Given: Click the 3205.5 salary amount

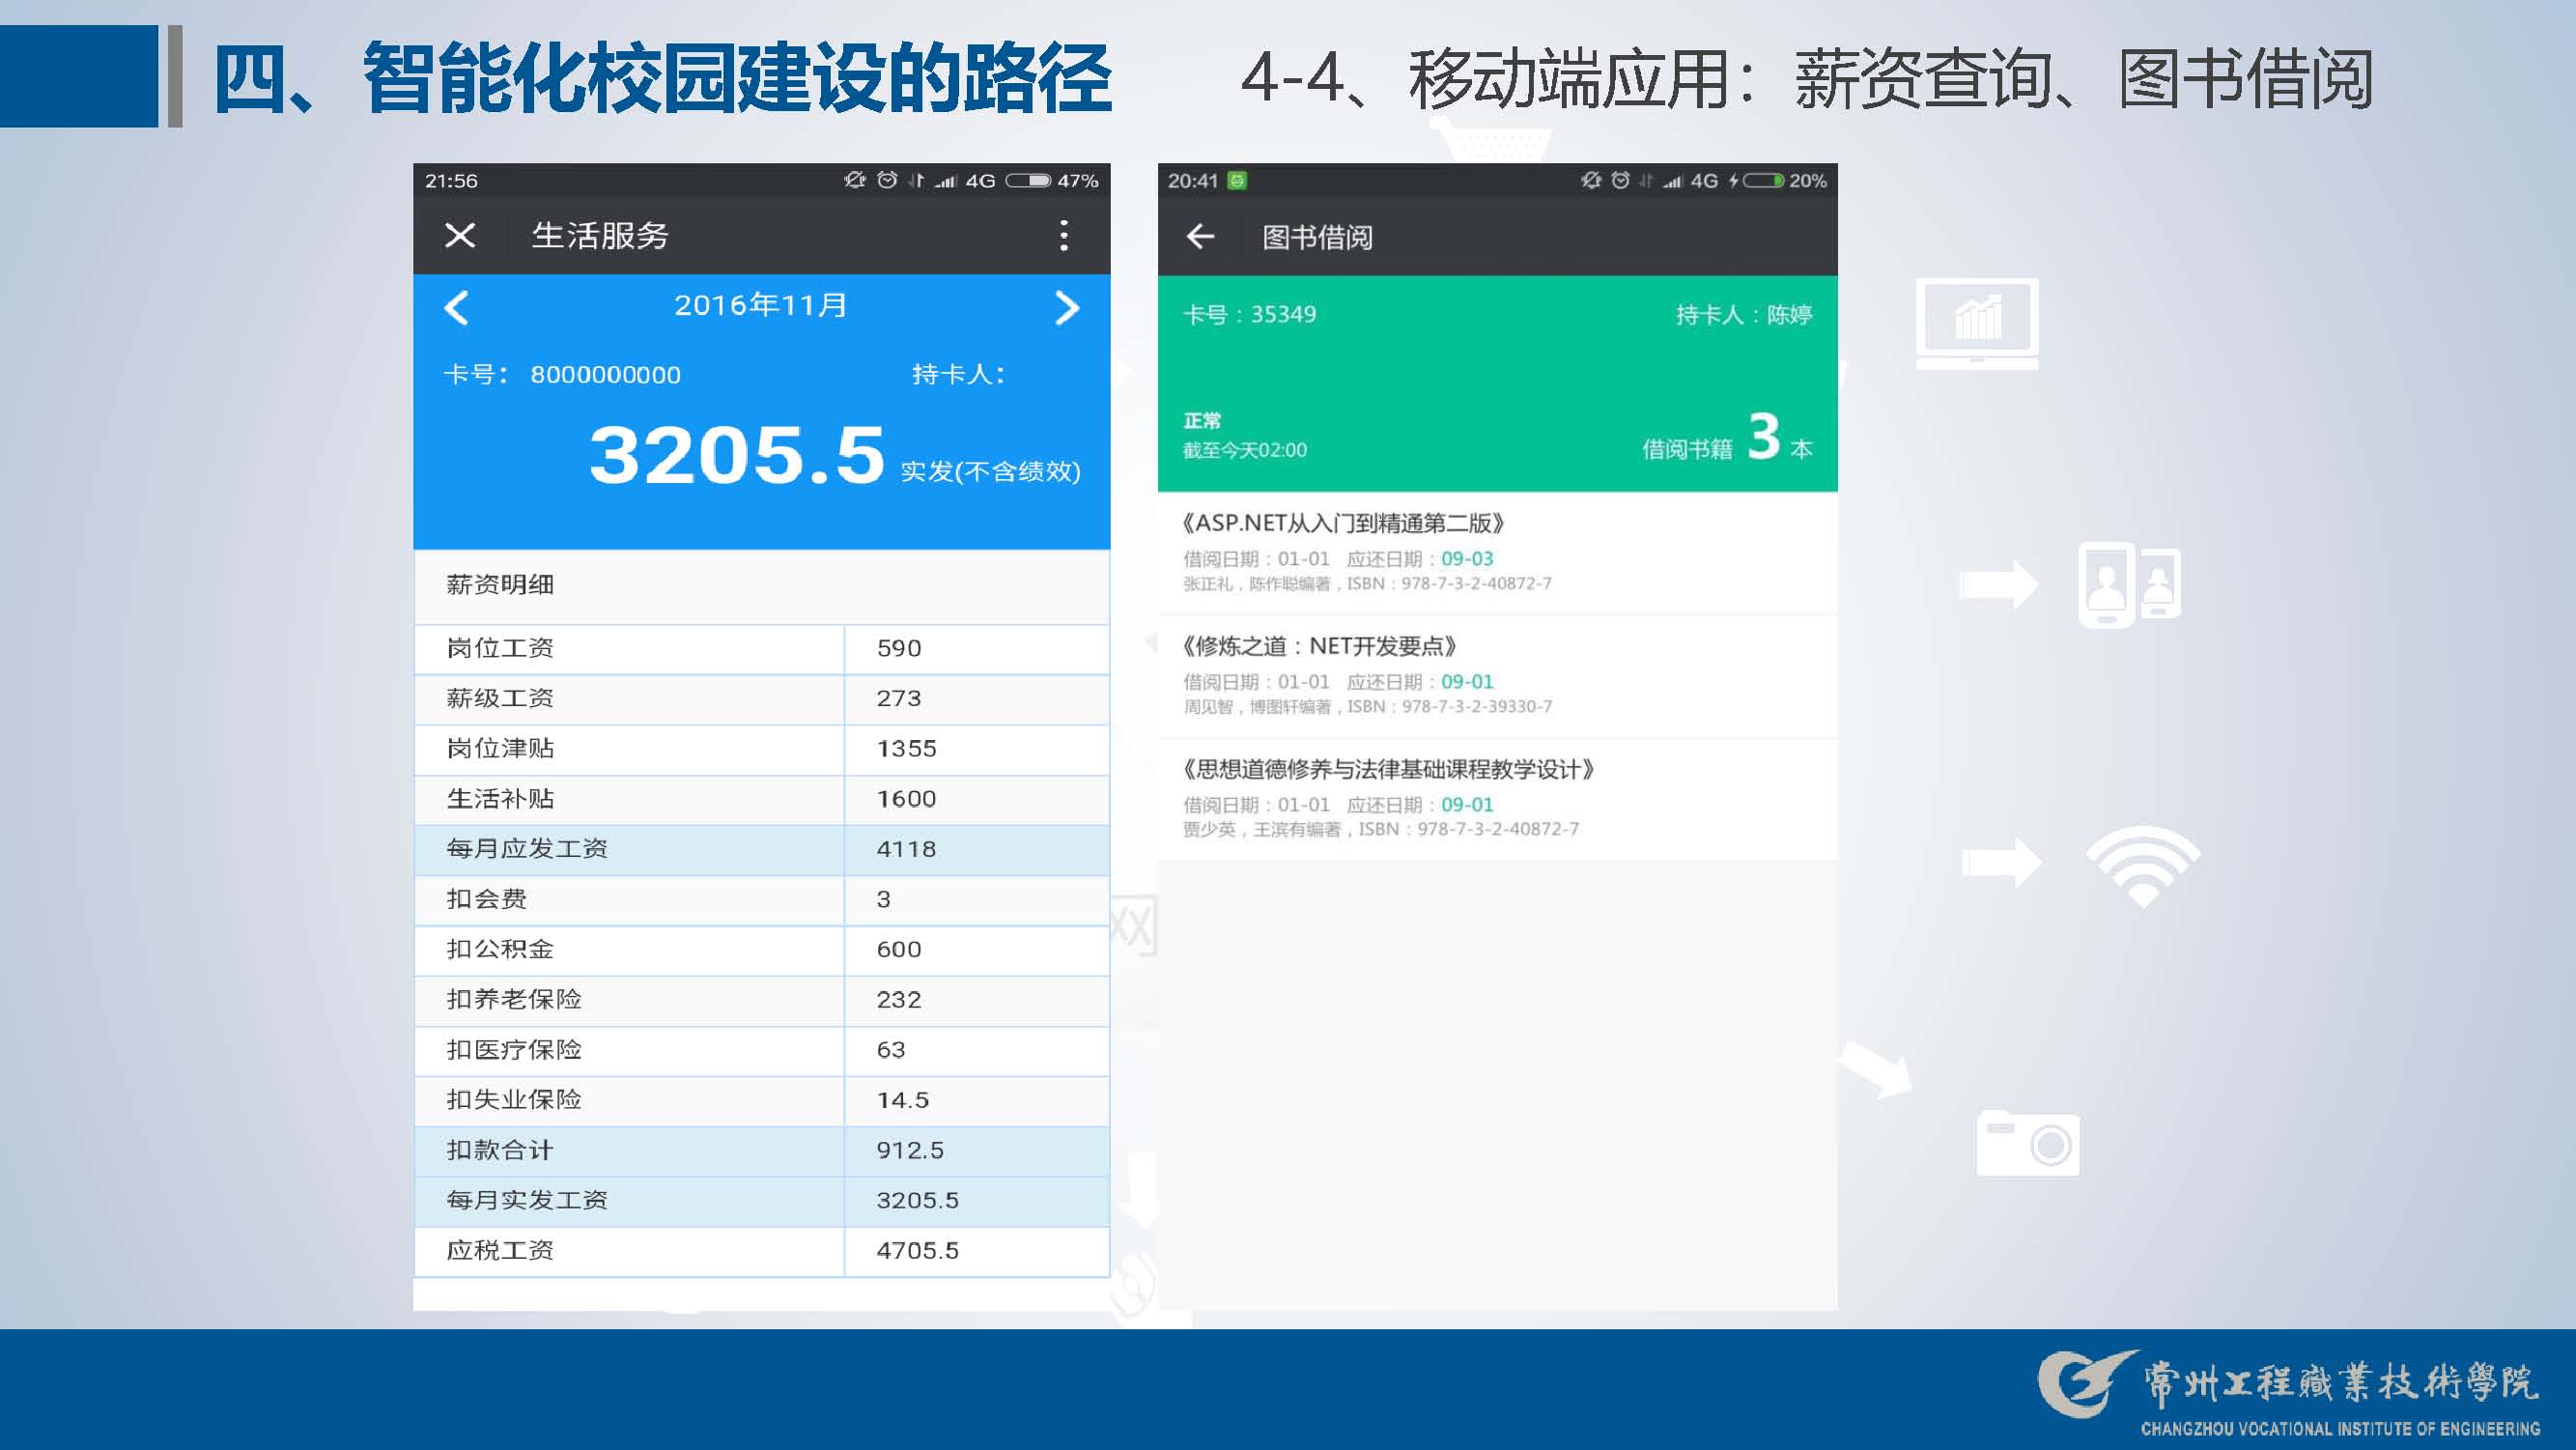Looking at the screenshot, I should click(x=737, y=455).
